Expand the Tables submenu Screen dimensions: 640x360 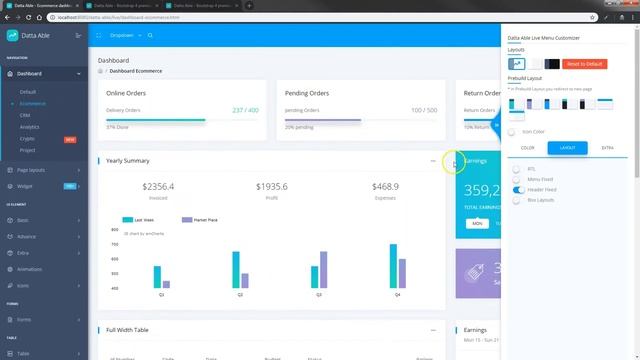coord(79,353)
